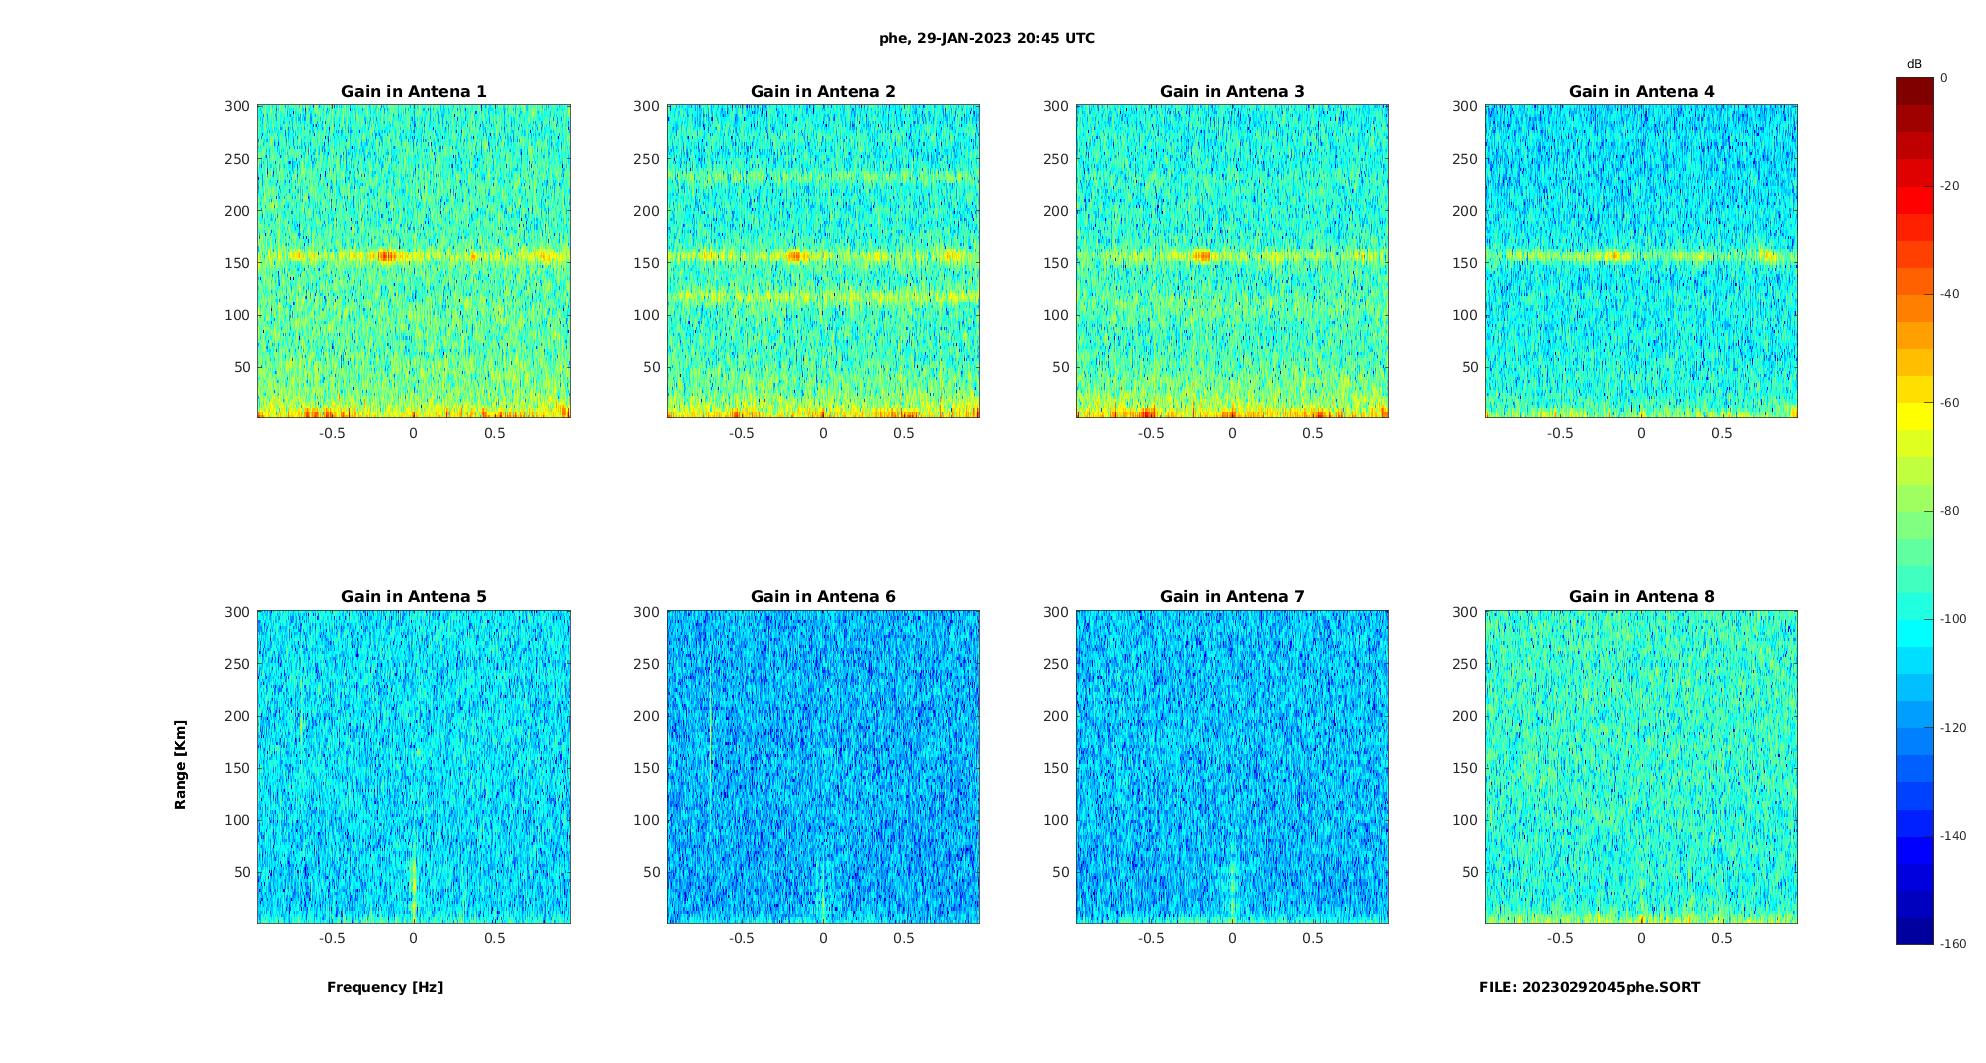1986x1063 pixels.
Task: Select the Gain in Antena 8 plot
Action: pos(1641,766)
